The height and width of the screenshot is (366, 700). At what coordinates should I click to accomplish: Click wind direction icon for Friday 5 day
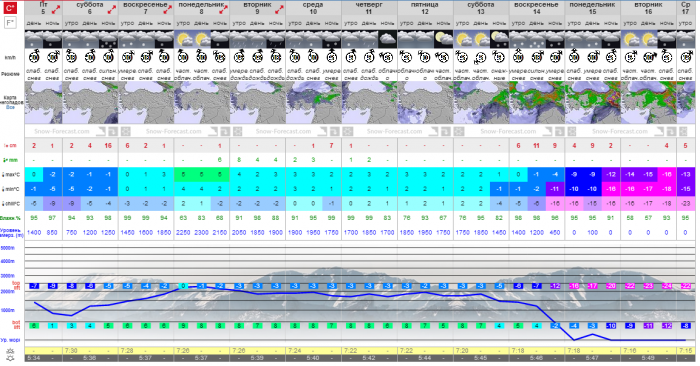[x=34, y=57]
